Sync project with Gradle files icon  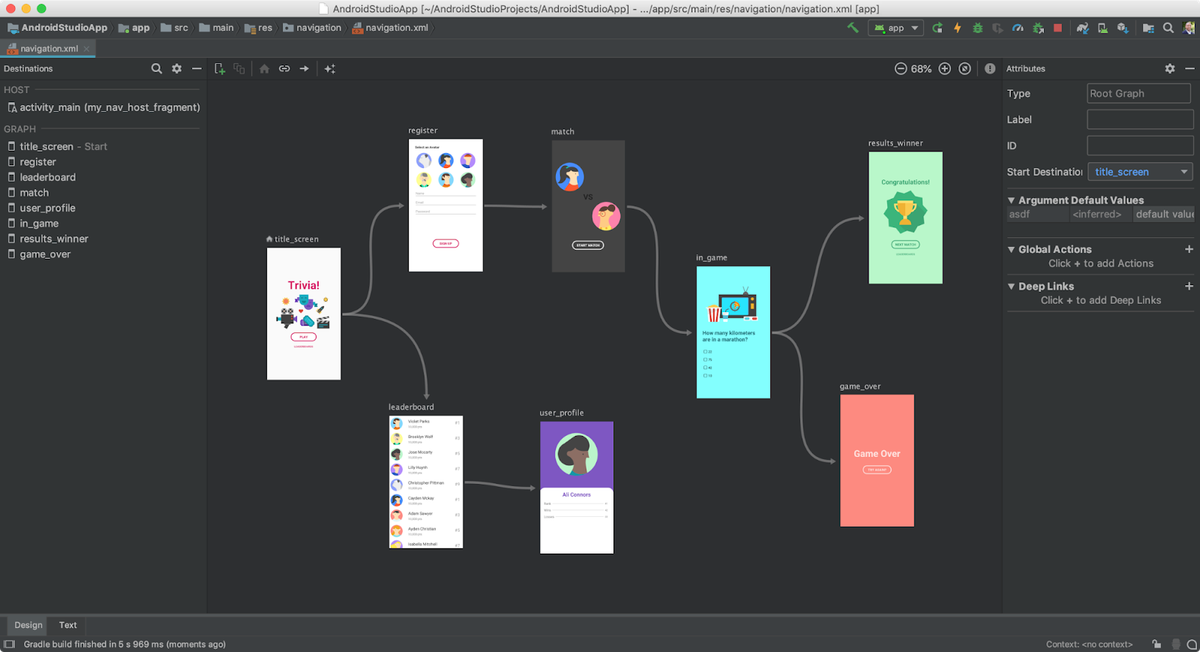(x=1080, y=28)
